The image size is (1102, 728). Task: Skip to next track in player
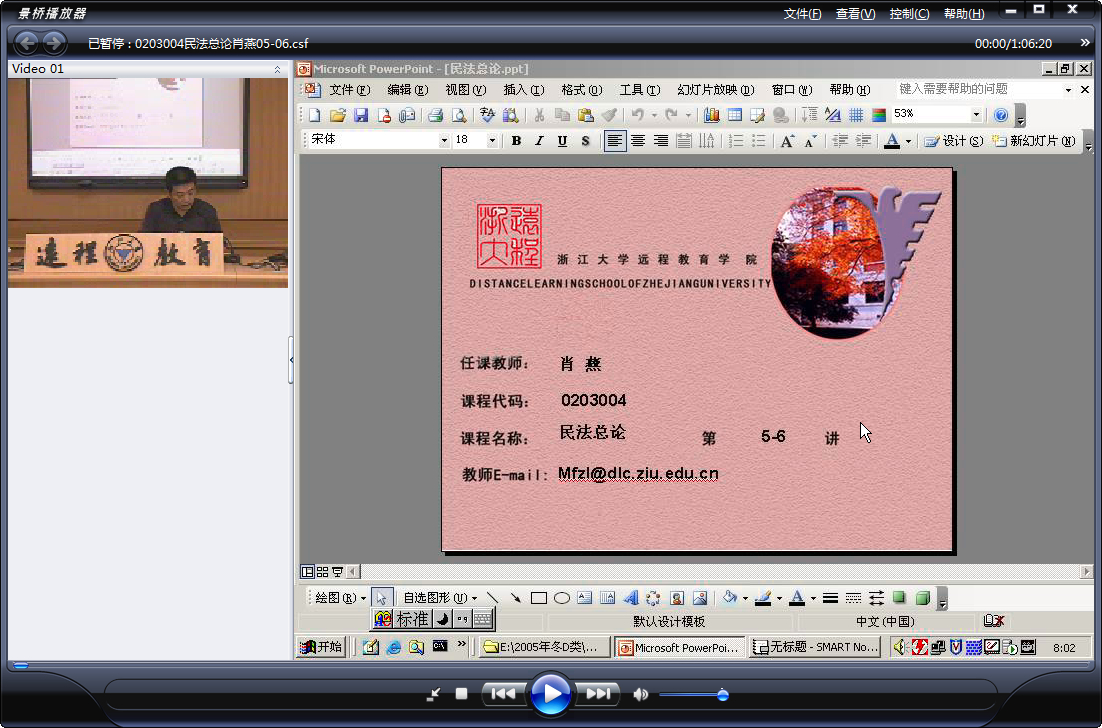(598, 694)
